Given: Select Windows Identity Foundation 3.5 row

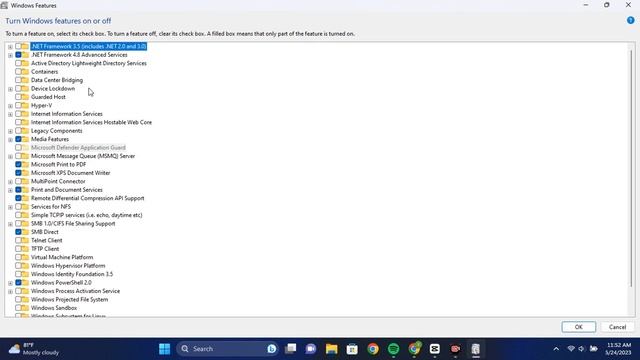Looking at the screenshot, I should [72, 274].
